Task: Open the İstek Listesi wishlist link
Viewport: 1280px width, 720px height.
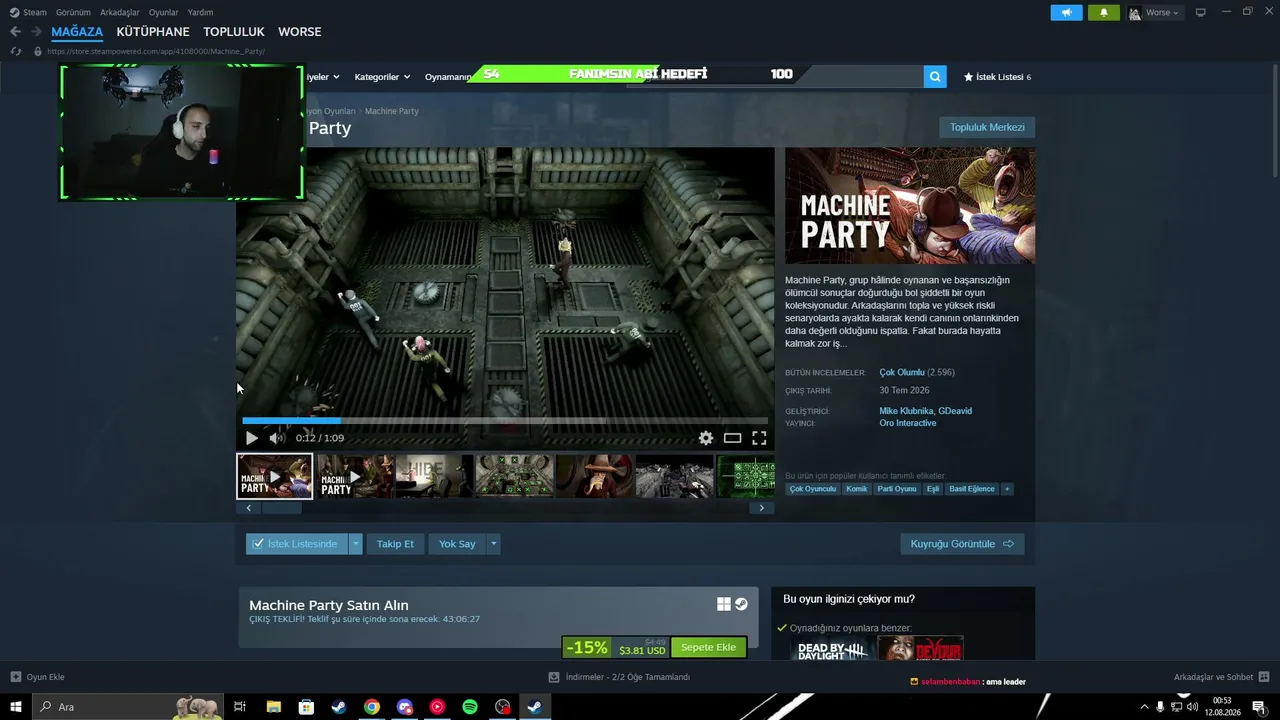Action: click(x=997, y=77)
